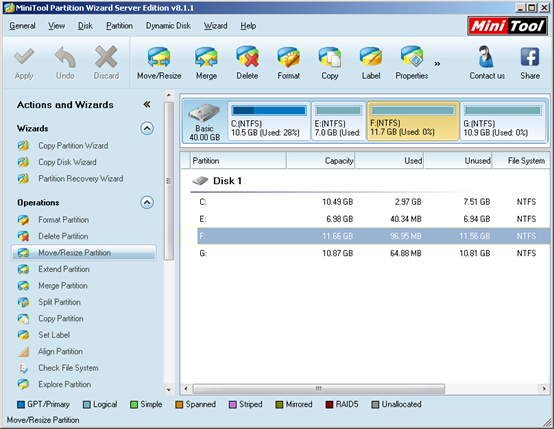Click the horizontal scrollbar thumb

pos(319,389)
